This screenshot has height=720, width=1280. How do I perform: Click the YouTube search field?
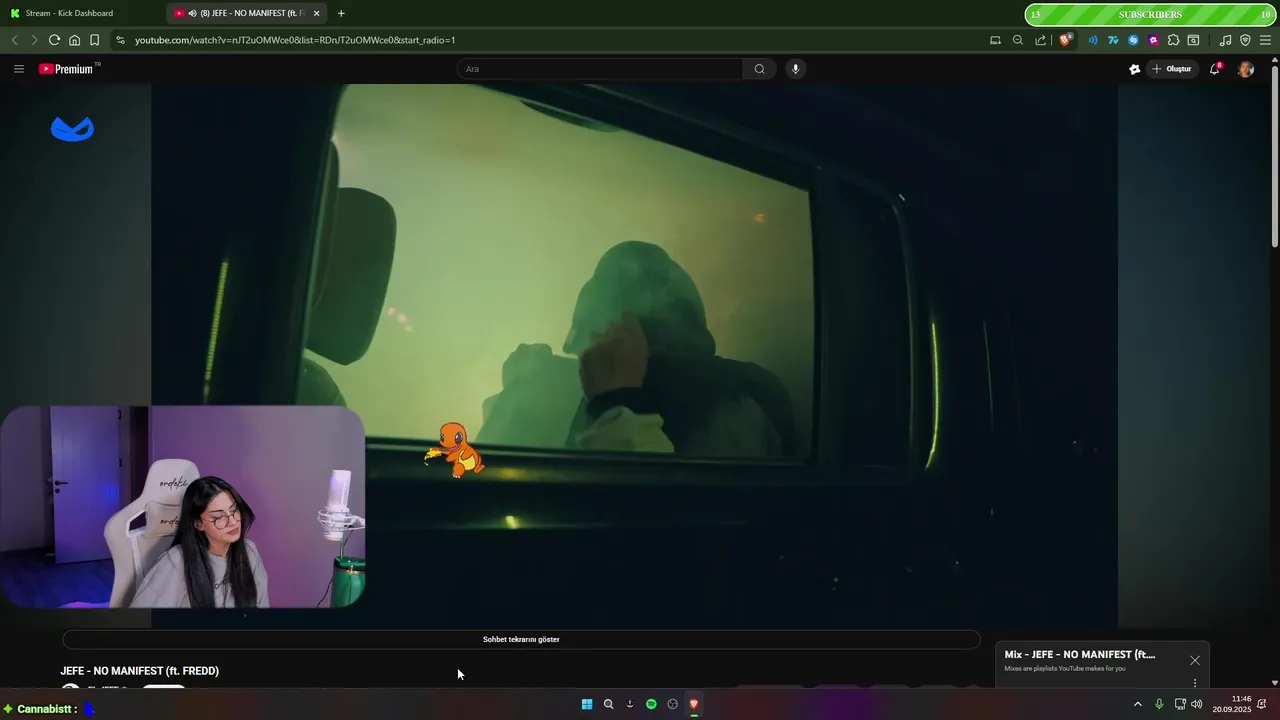[x=600, y=69]
